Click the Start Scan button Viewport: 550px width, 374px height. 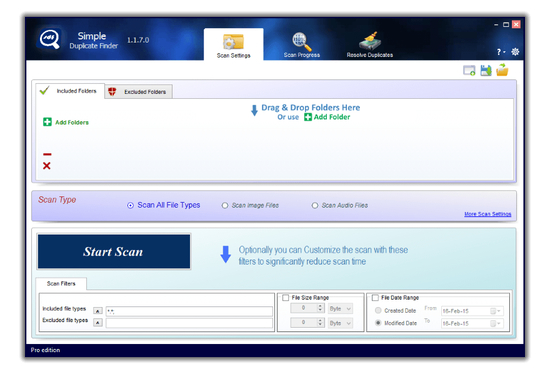click(114, 252)
